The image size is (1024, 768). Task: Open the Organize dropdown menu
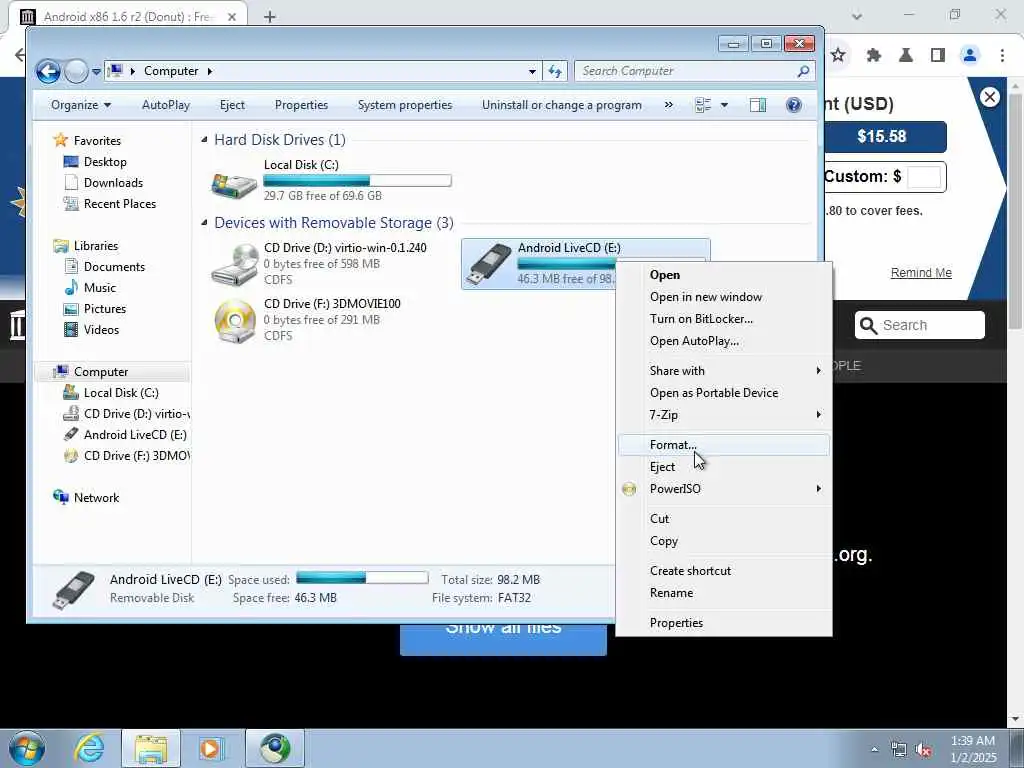(x=81, y=105)
